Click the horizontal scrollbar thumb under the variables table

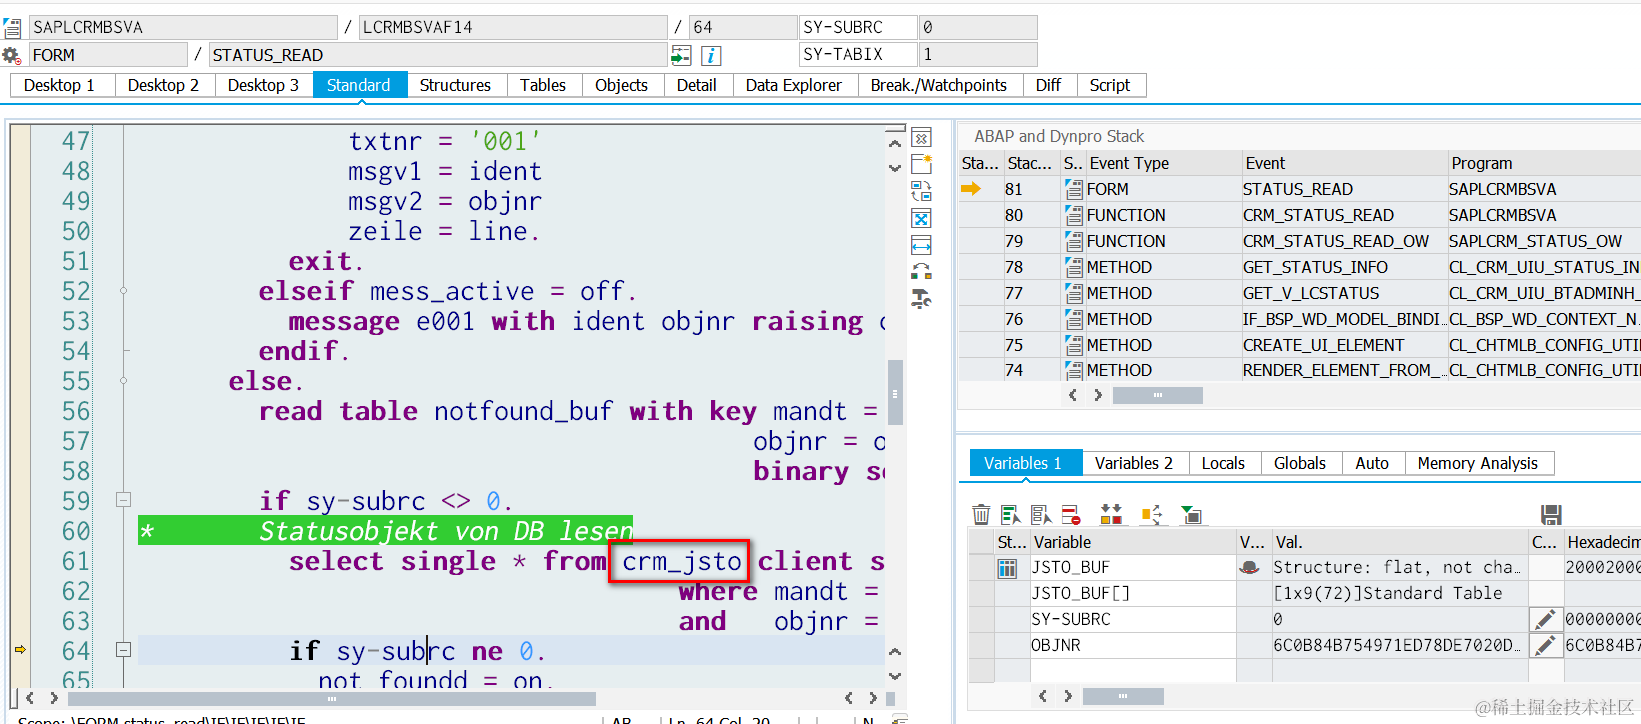pyautogui.click(x=1122, y=695)
